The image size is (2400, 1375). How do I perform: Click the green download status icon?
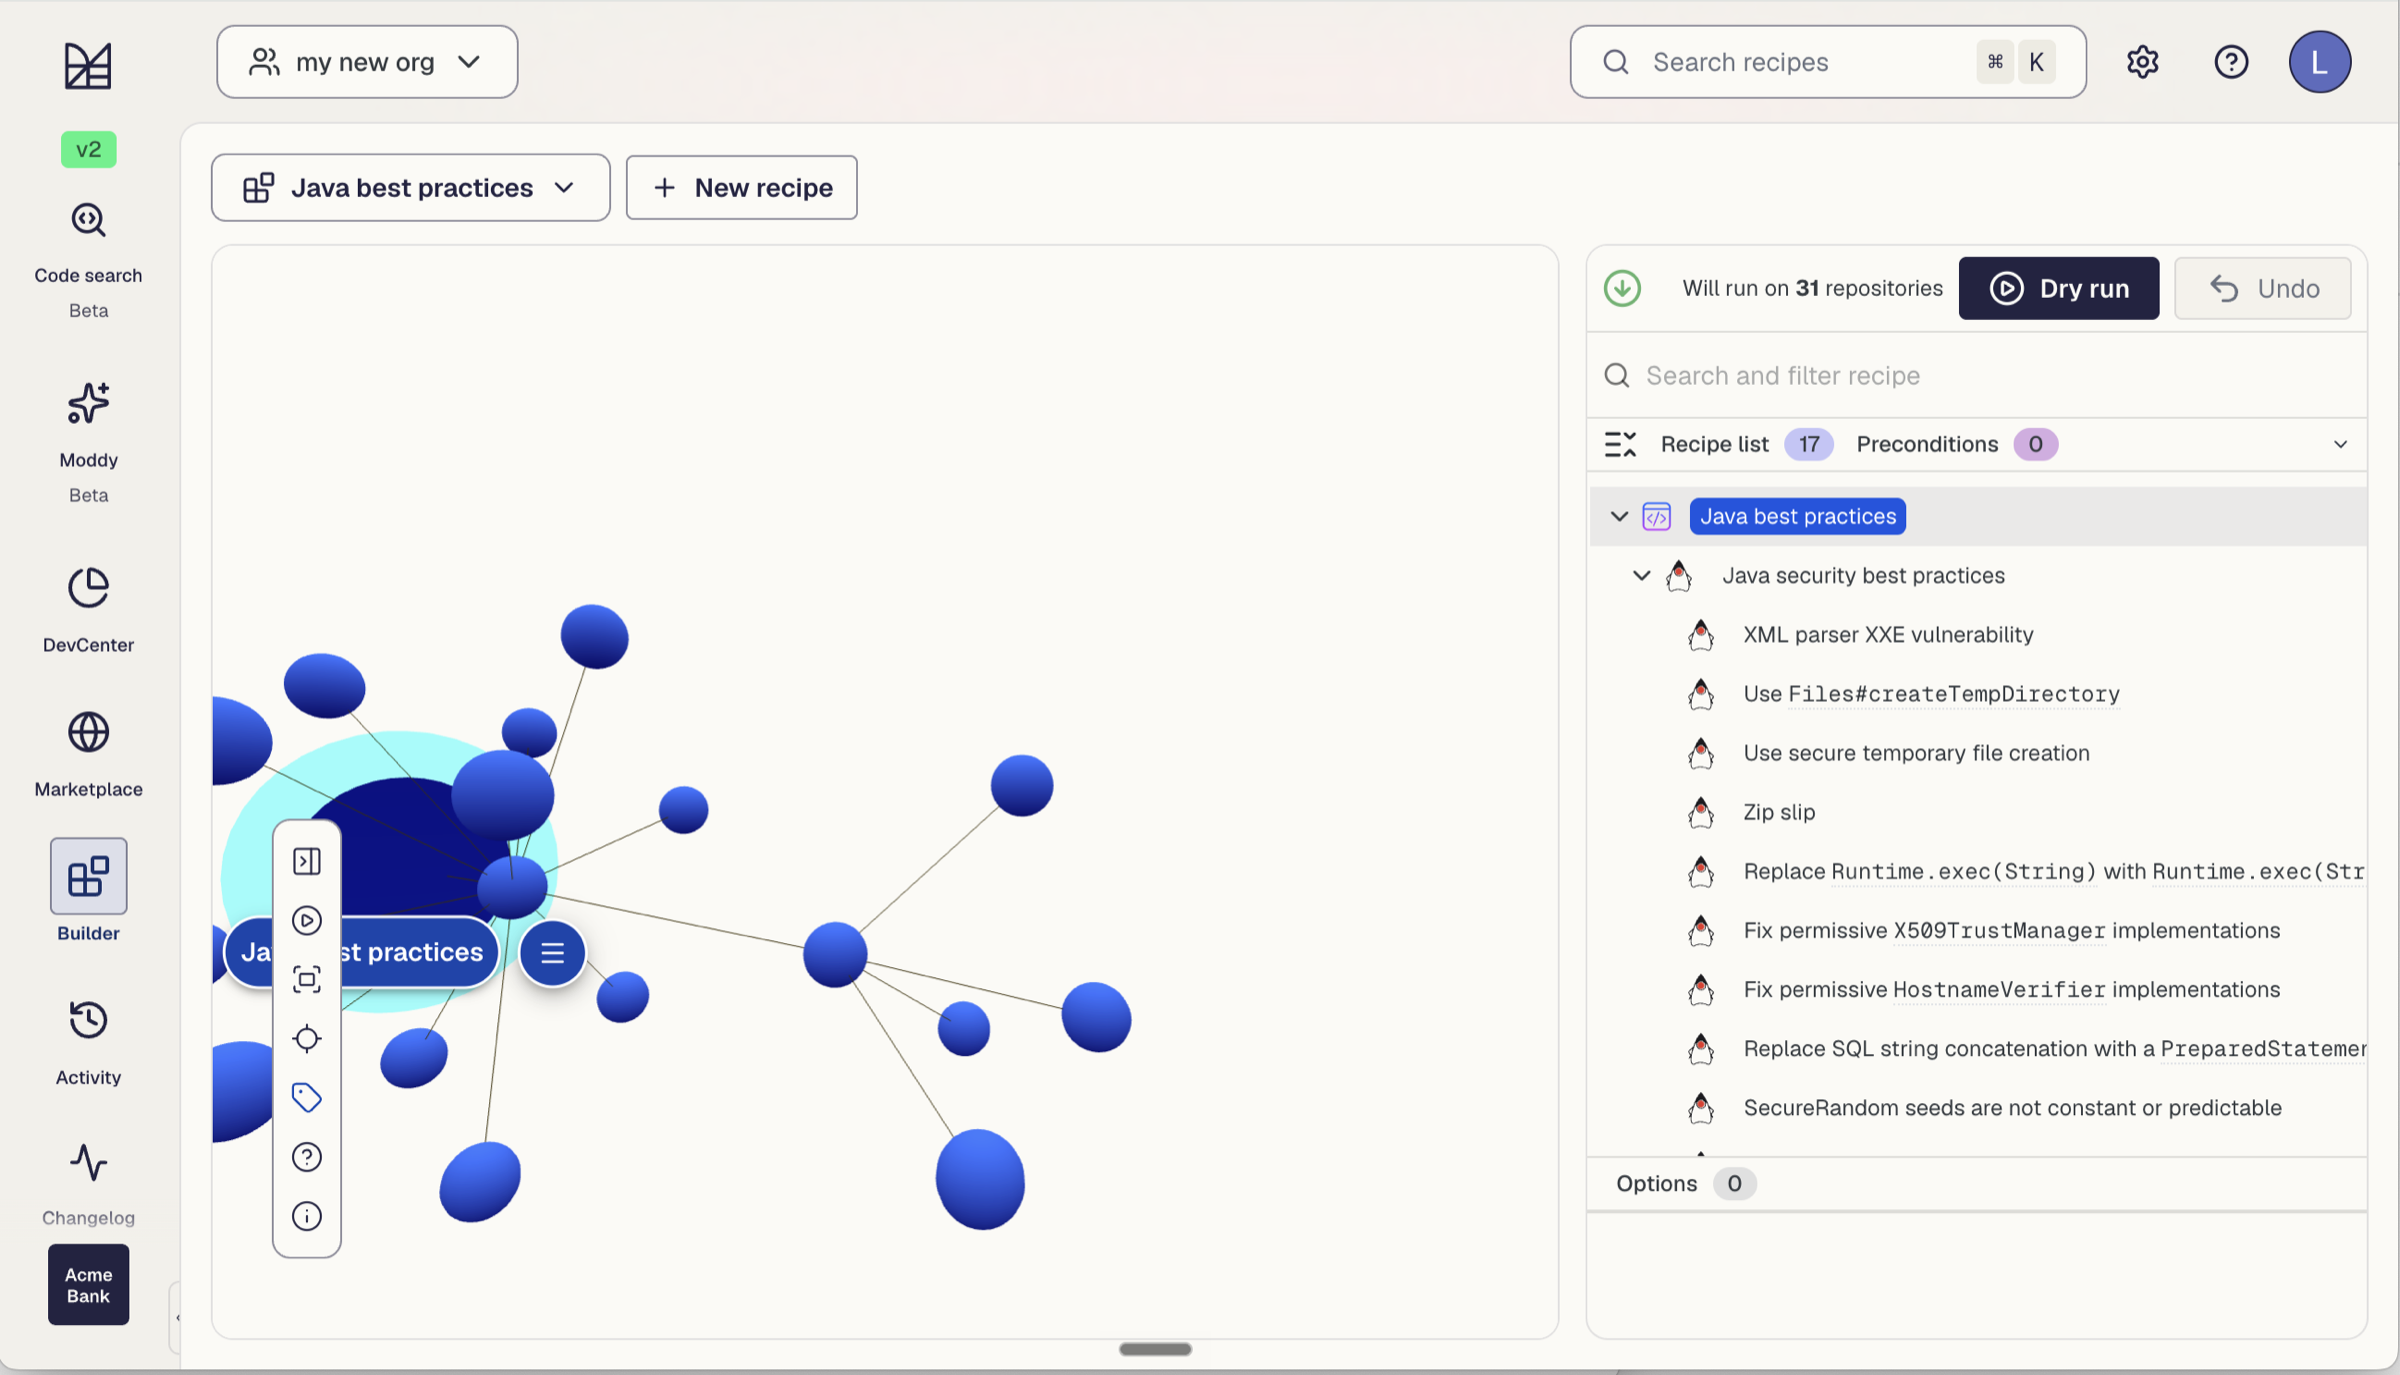click(x=1622, y=288)
